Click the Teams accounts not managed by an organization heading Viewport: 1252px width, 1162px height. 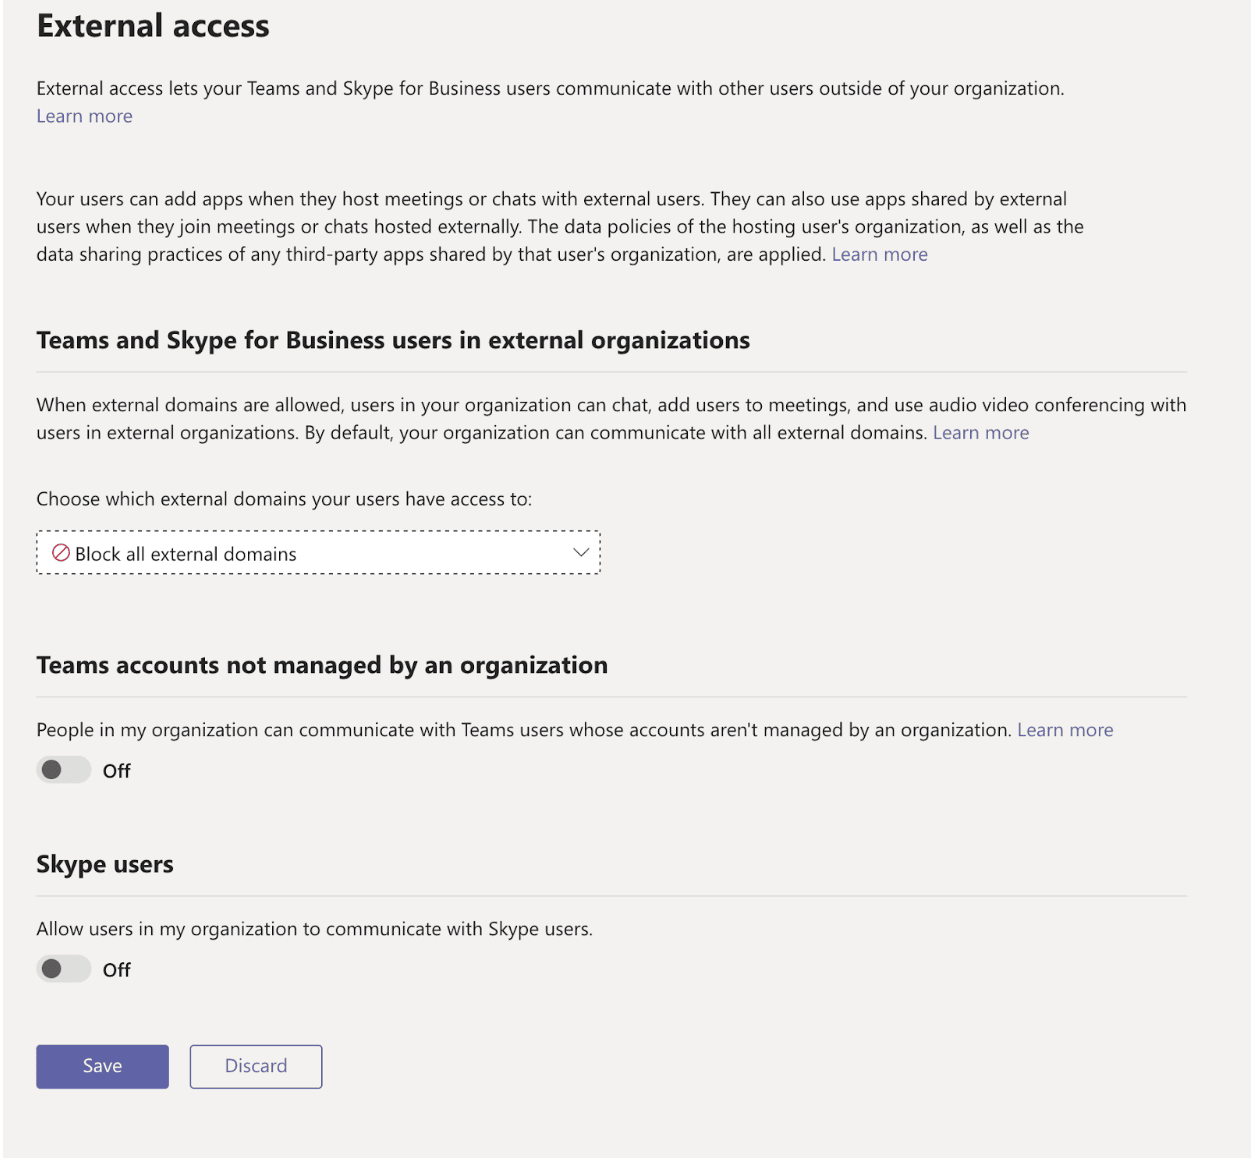(x=322, y=666)
